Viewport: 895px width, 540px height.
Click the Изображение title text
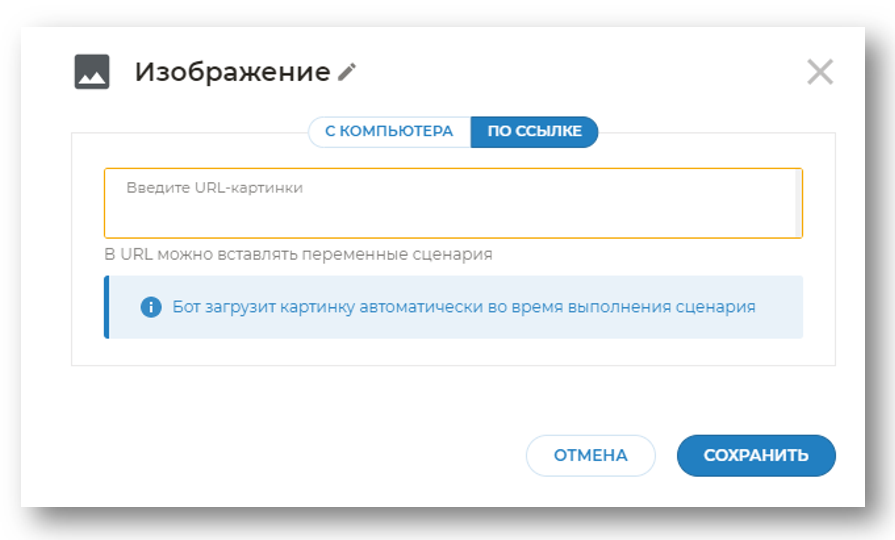(232, 72)
